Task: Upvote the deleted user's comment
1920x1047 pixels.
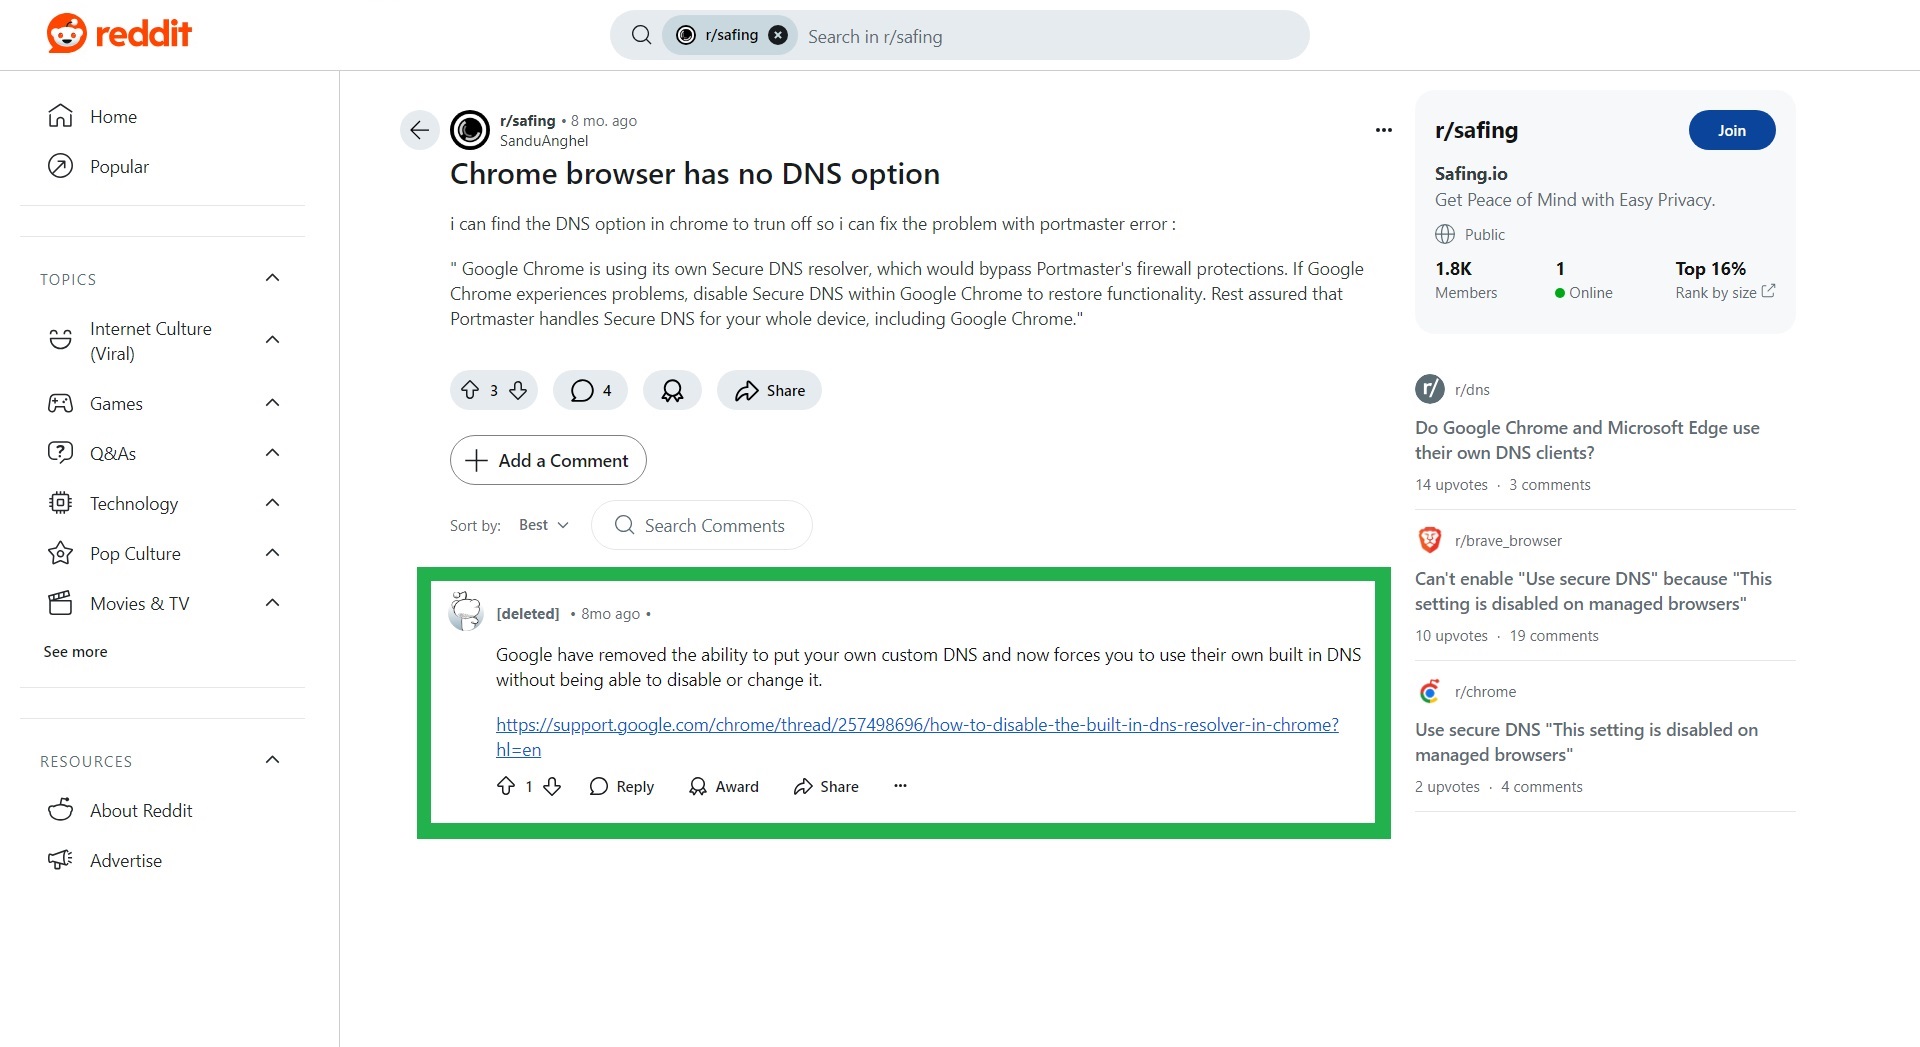Action: (506, 786)
